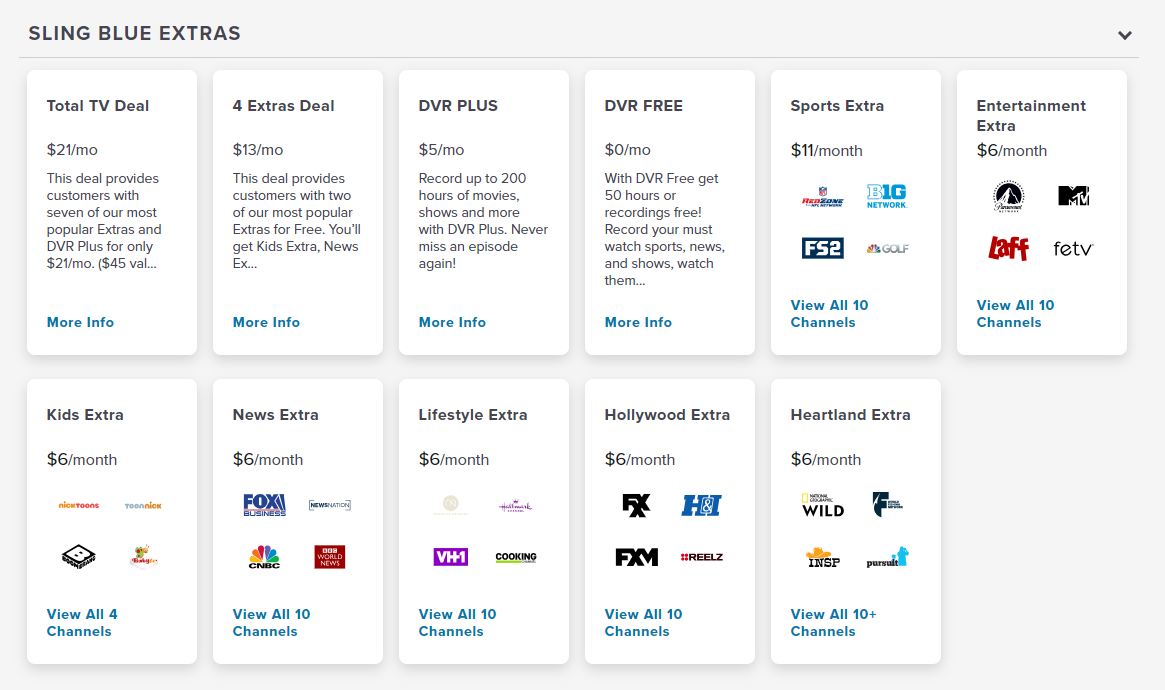
Task: Click the '$11/month' Sports Extra price
Action: point(826,151)
